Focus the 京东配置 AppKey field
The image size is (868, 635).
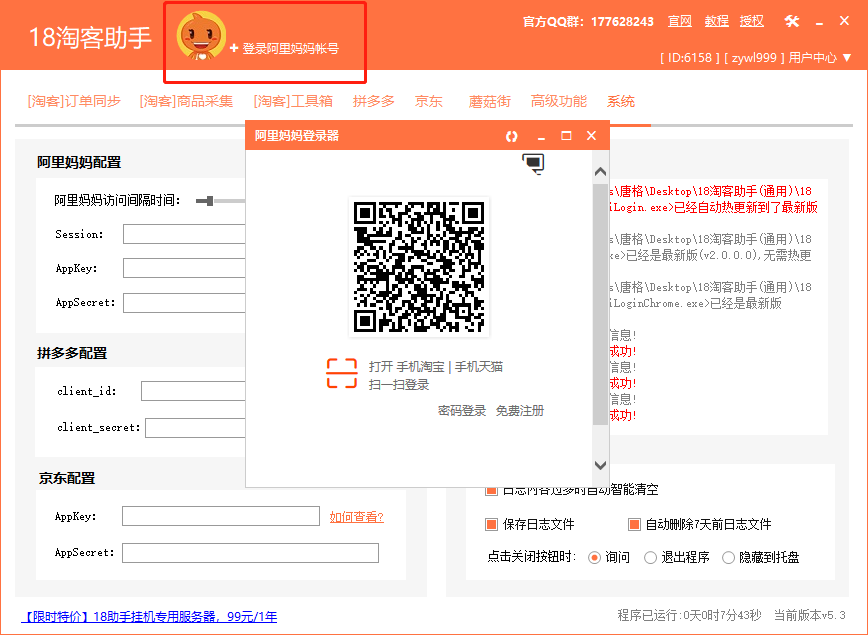pos(221,517)
